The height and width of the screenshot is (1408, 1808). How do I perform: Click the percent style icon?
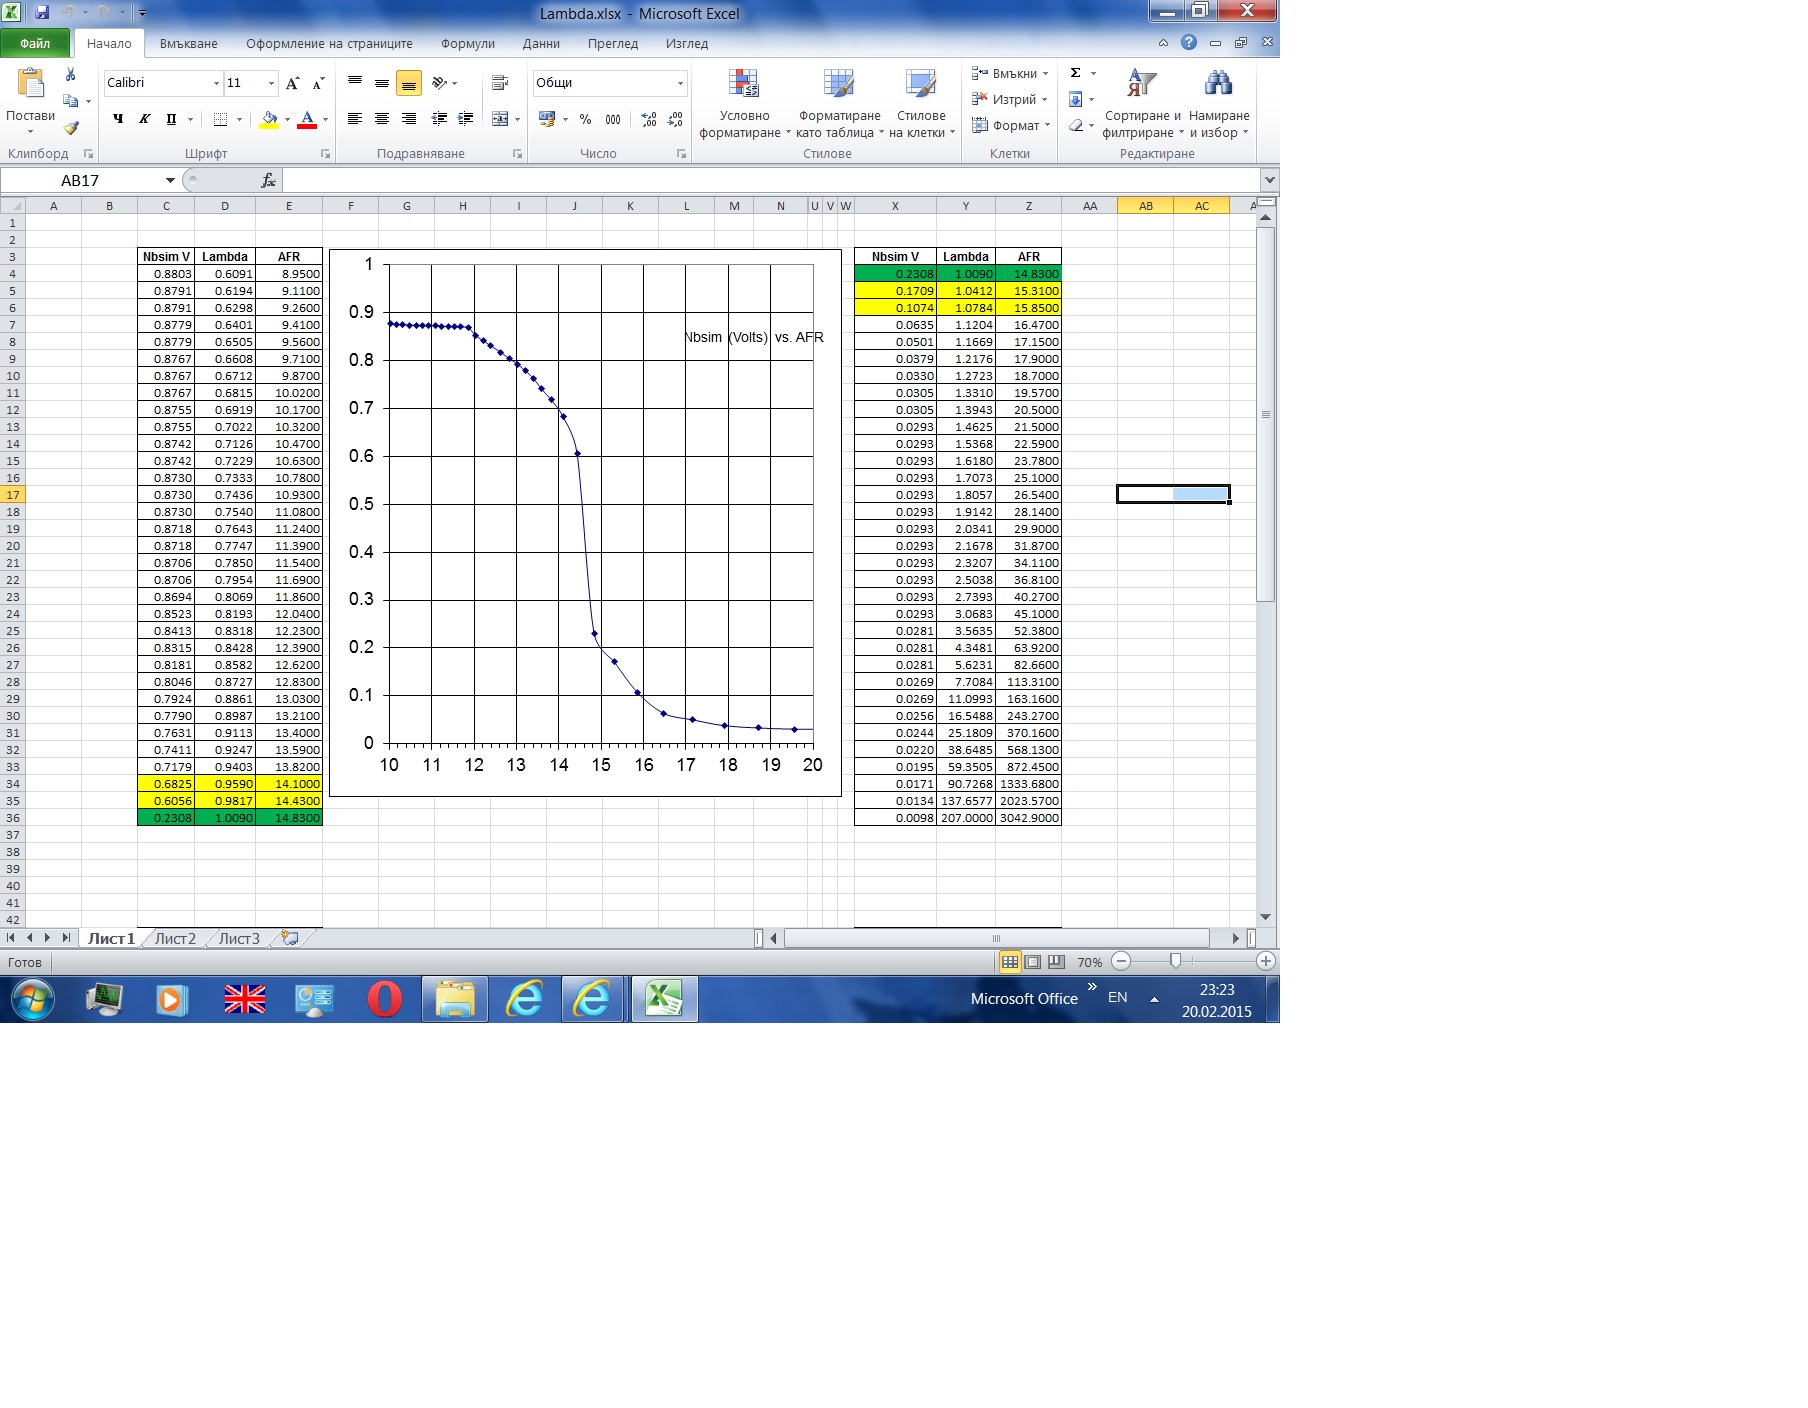(x=585, y=119)
